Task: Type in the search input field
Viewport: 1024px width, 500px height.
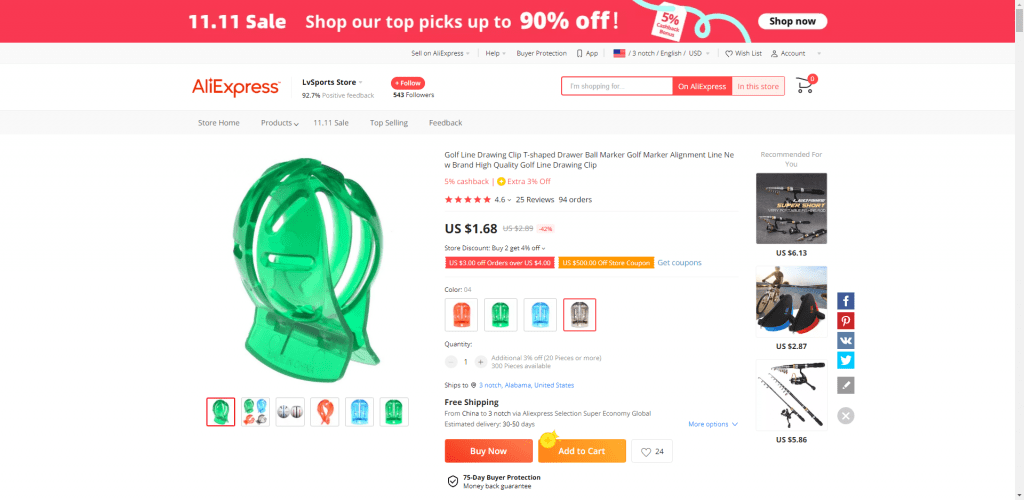Action: (x=616, y=87)
